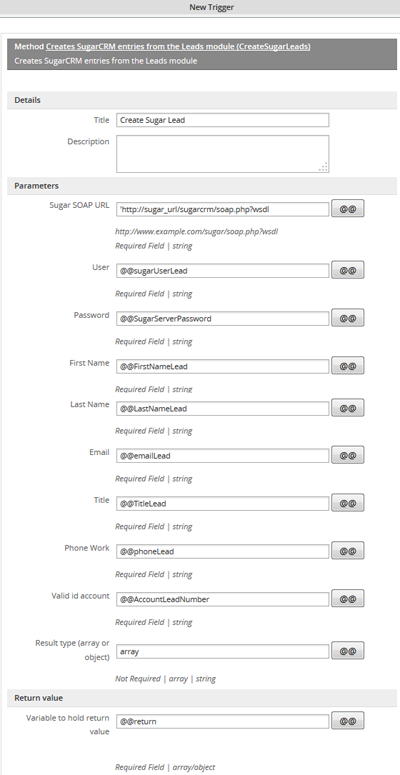Click the @@TitleLead parameter input

click(x=222, y=504)
